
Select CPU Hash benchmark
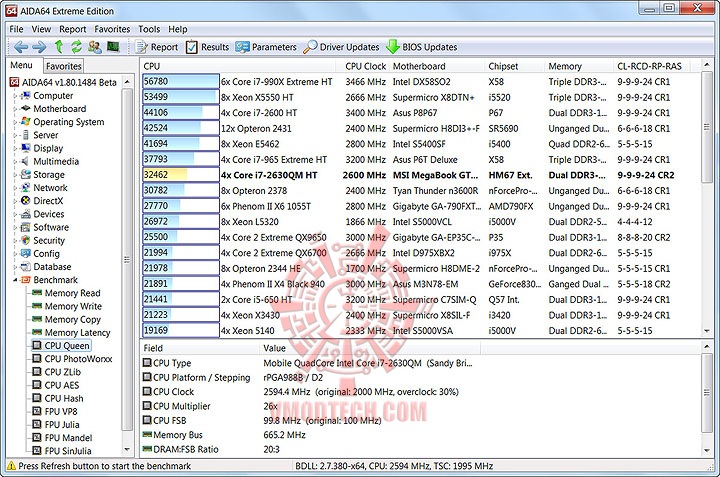click(x=64, y=398)
